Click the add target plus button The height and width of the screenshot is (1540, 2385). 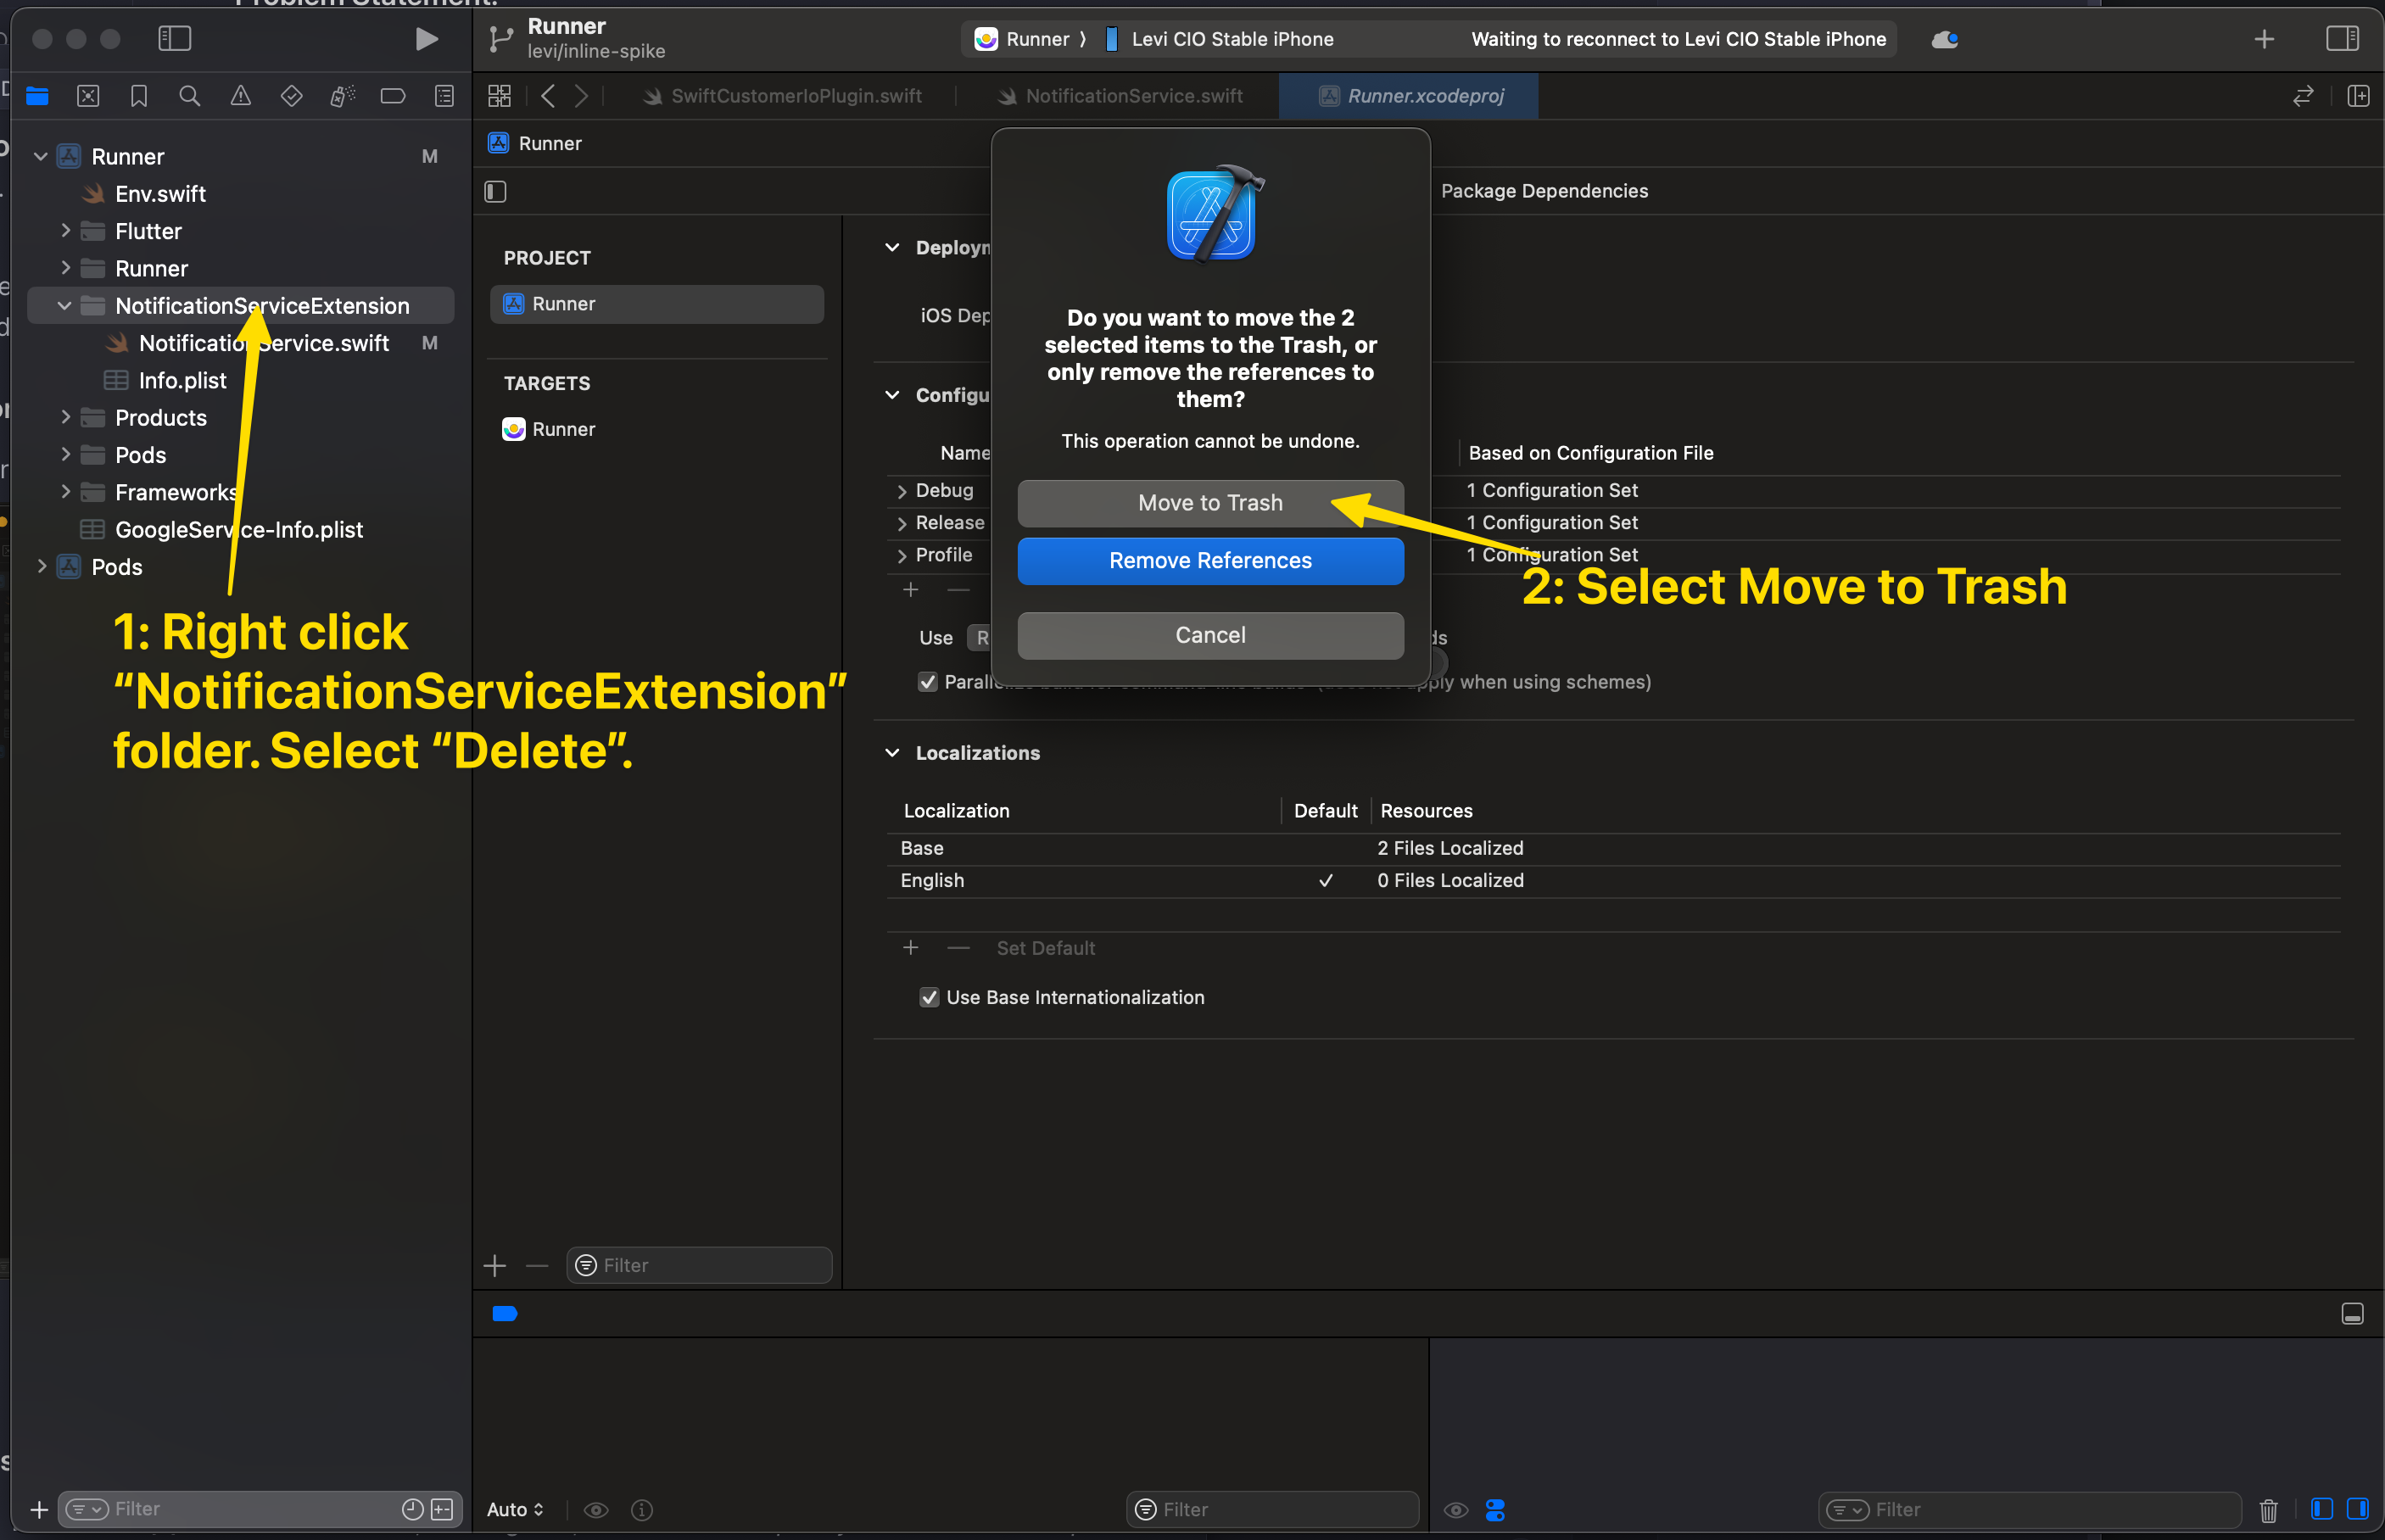pyautogui.click(x=495, y=1266)
